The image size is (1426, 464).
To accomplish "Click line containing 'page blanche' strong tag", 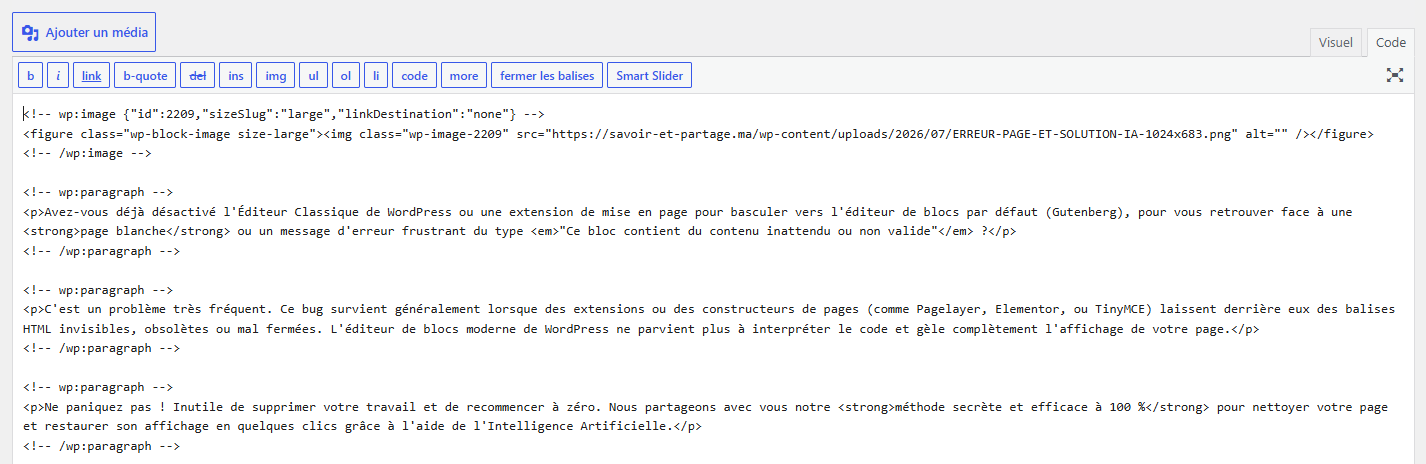I will pos(519,231).
